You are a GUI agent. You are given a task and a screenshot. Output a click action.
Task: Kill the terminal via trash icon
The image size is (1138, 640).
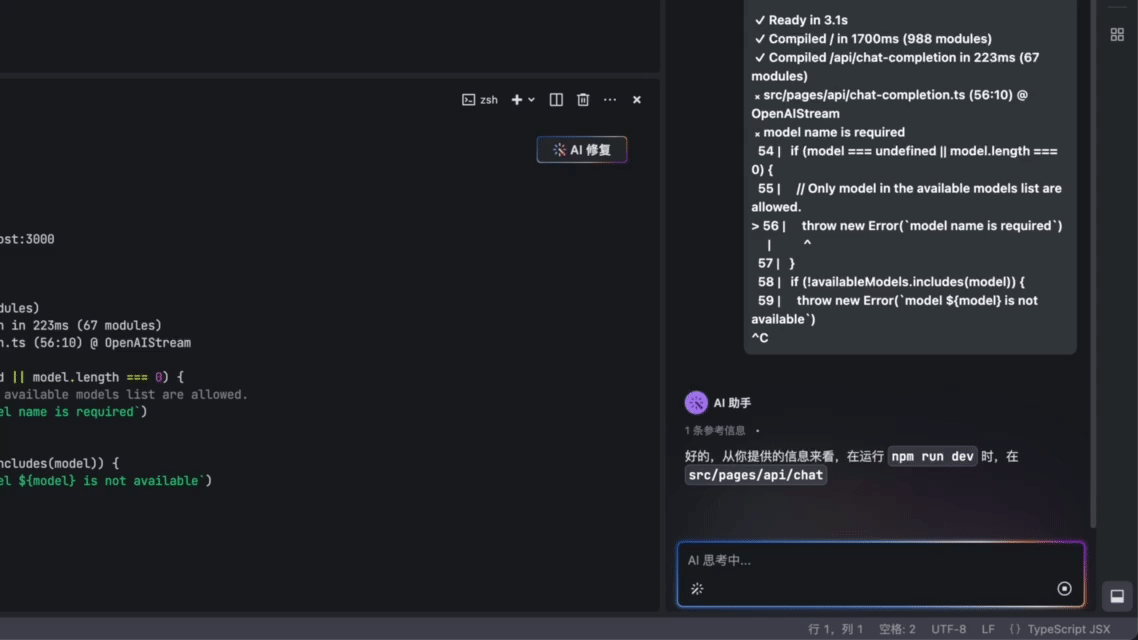coord(583,99)
